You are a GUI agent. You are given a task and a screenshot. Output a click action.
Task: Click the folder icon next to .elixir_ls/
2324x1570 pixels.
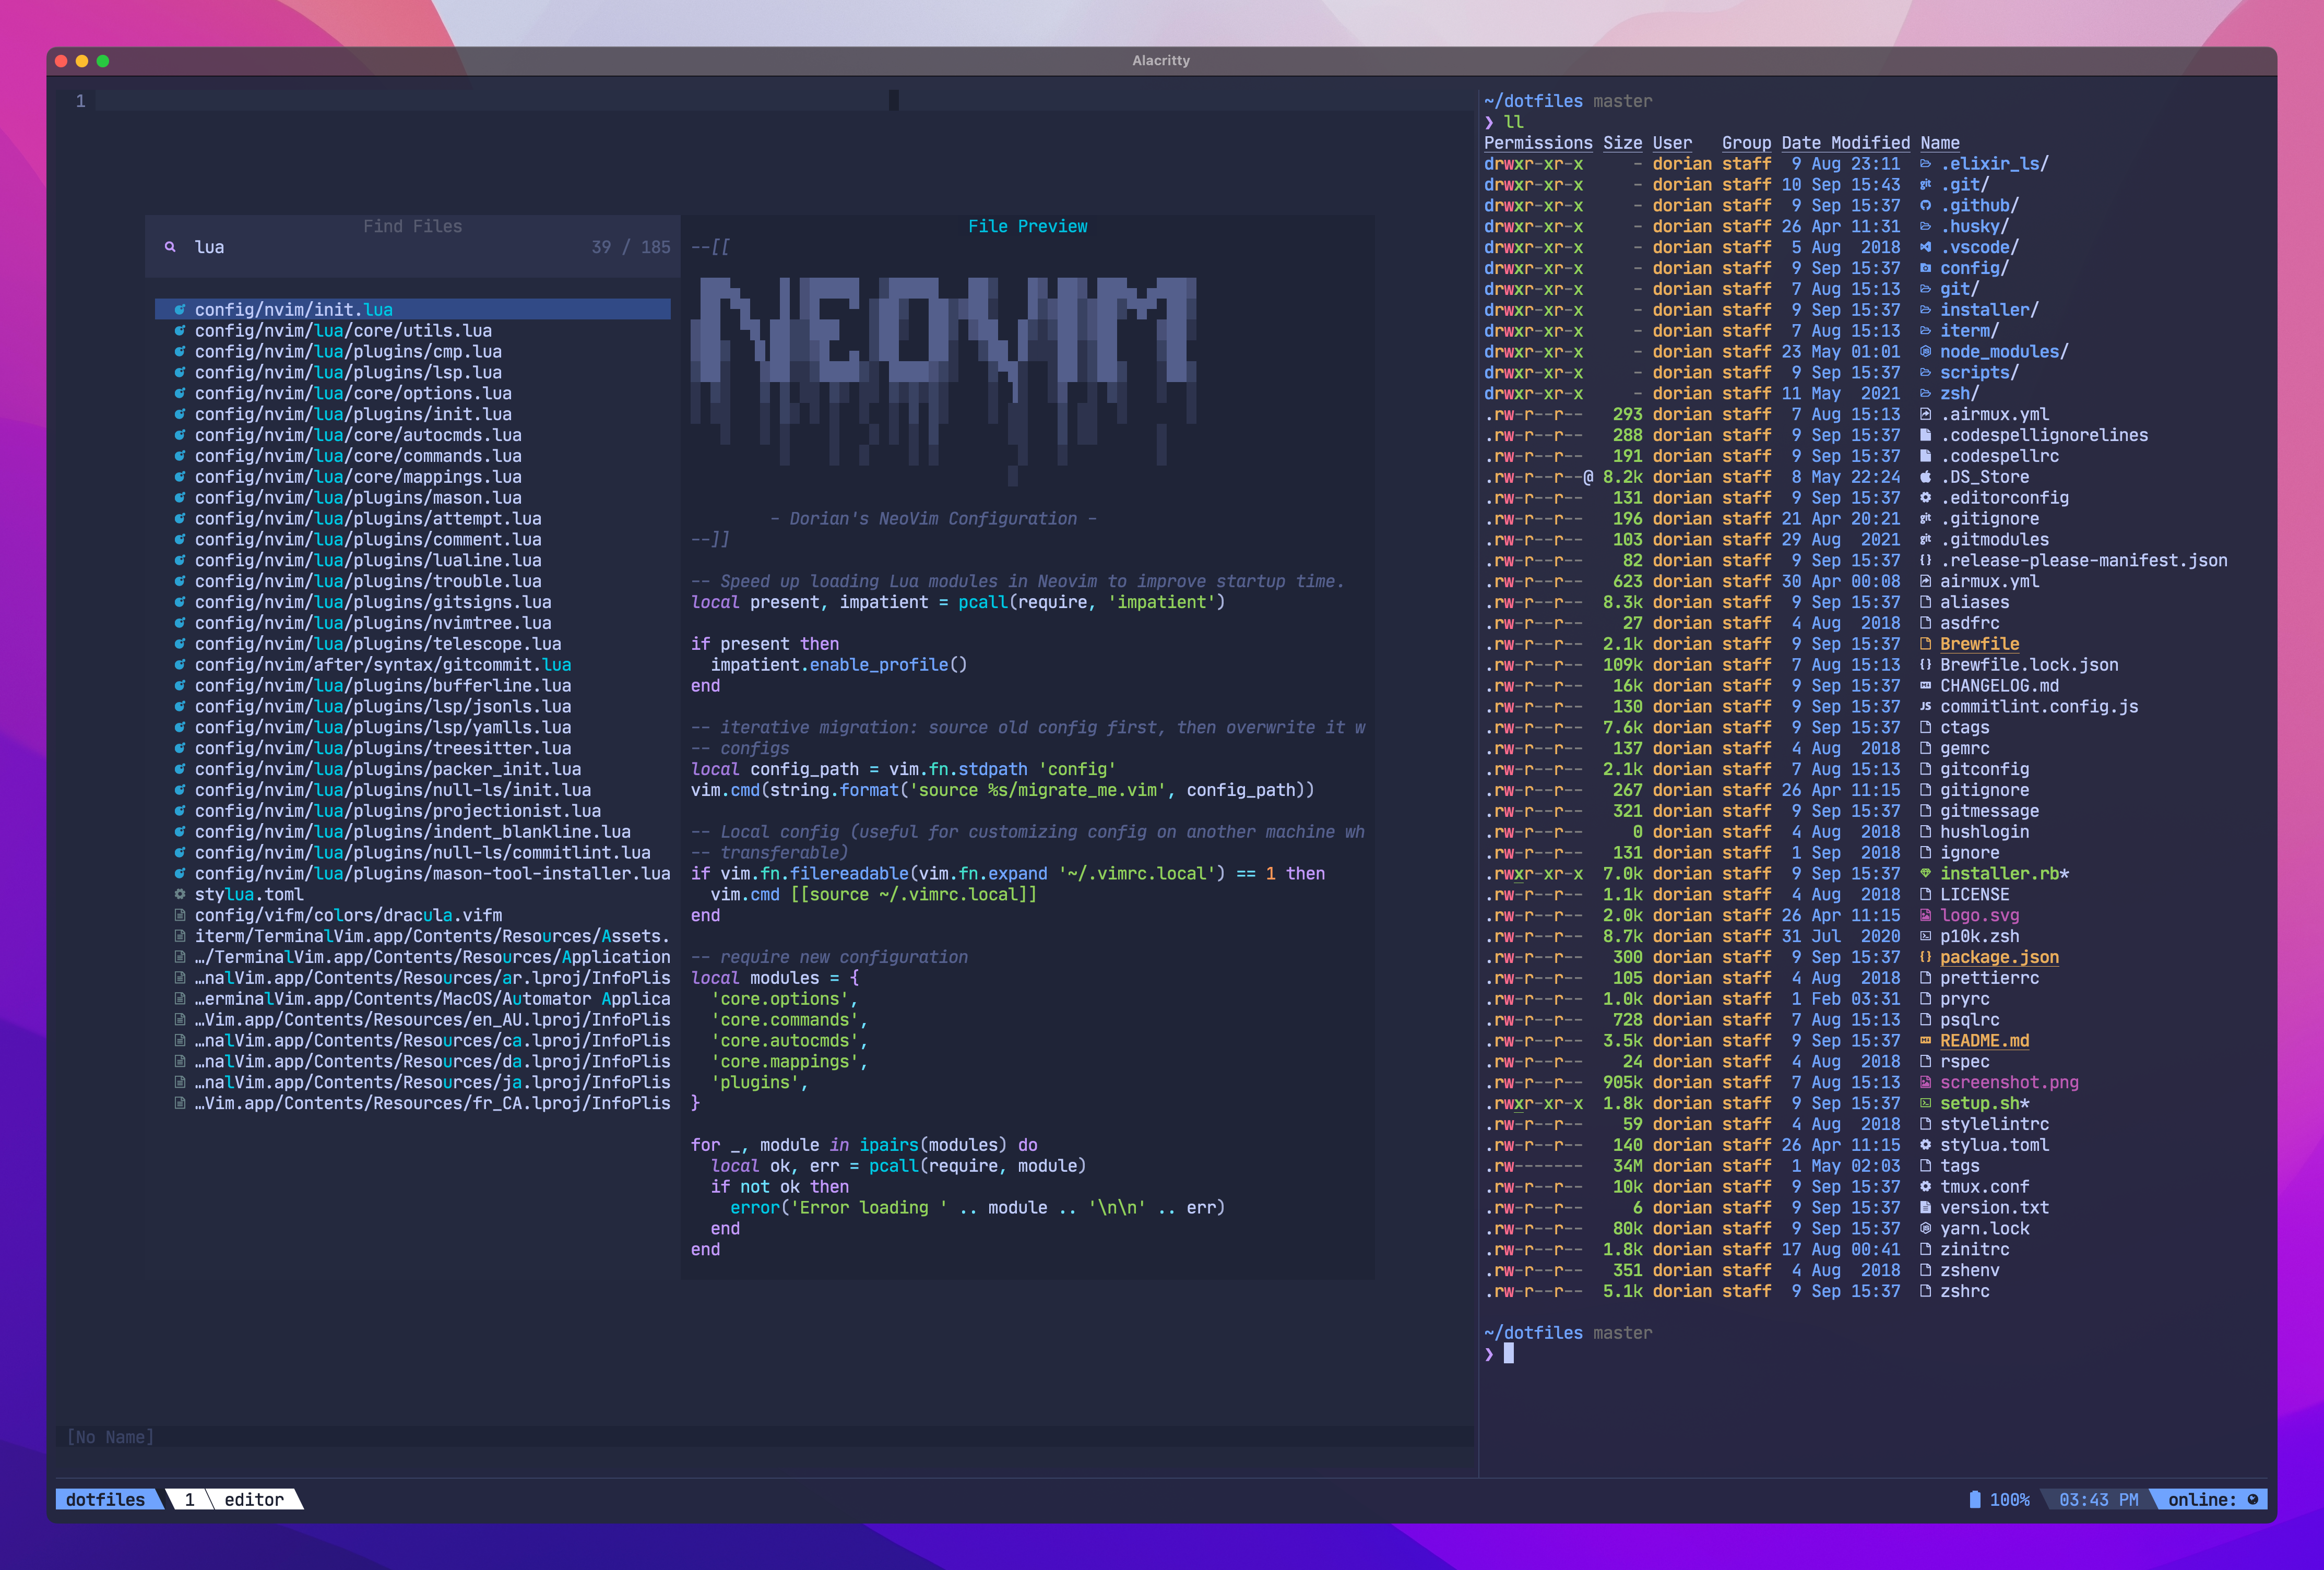1925,164
